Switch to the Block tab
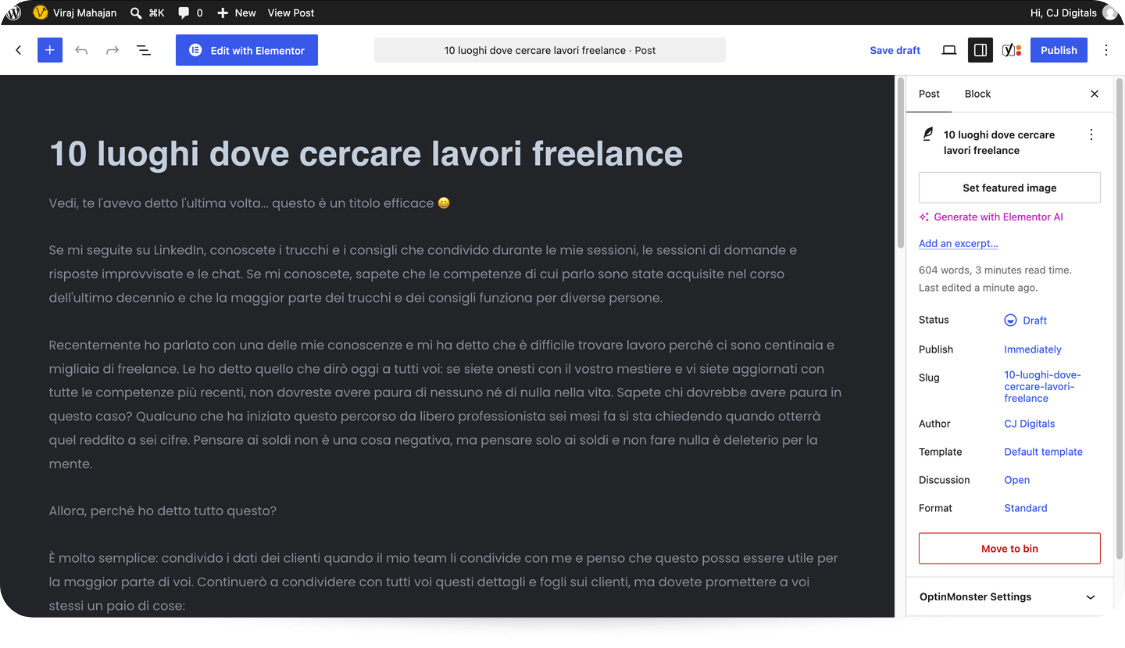 pos(977,94)
